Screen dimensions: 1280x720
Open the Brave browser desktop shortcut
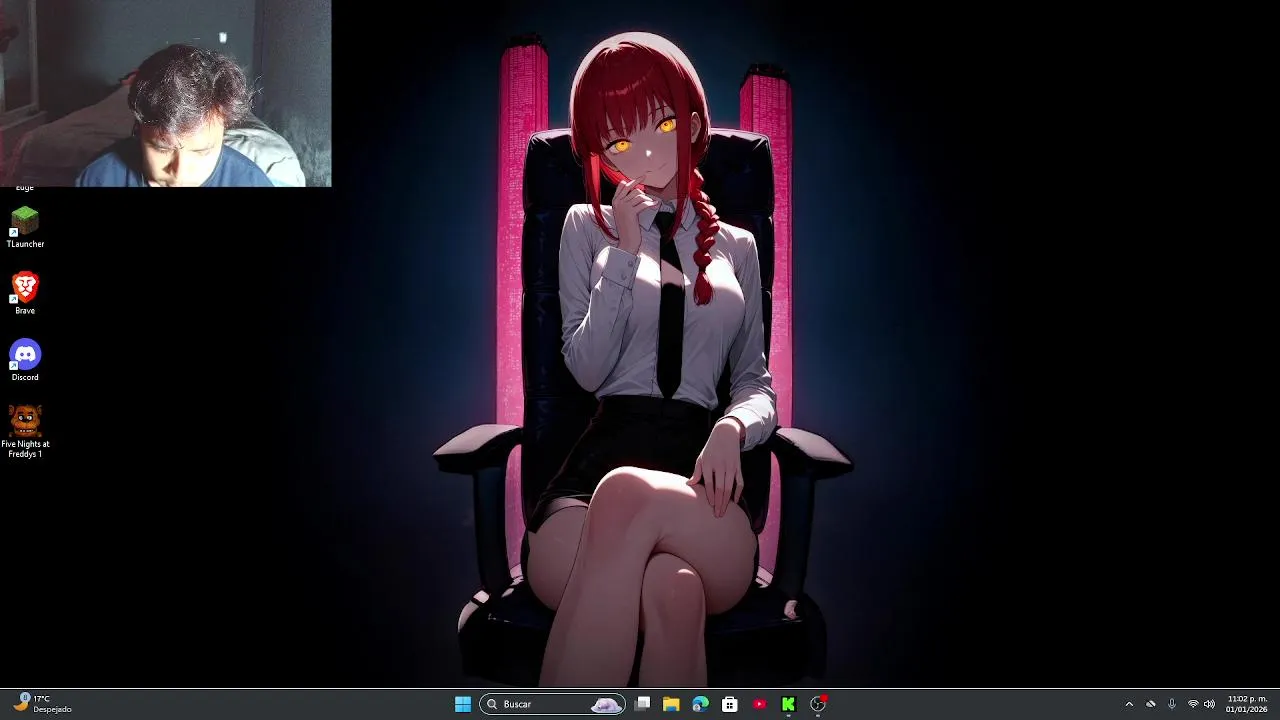tap(25, 293)
